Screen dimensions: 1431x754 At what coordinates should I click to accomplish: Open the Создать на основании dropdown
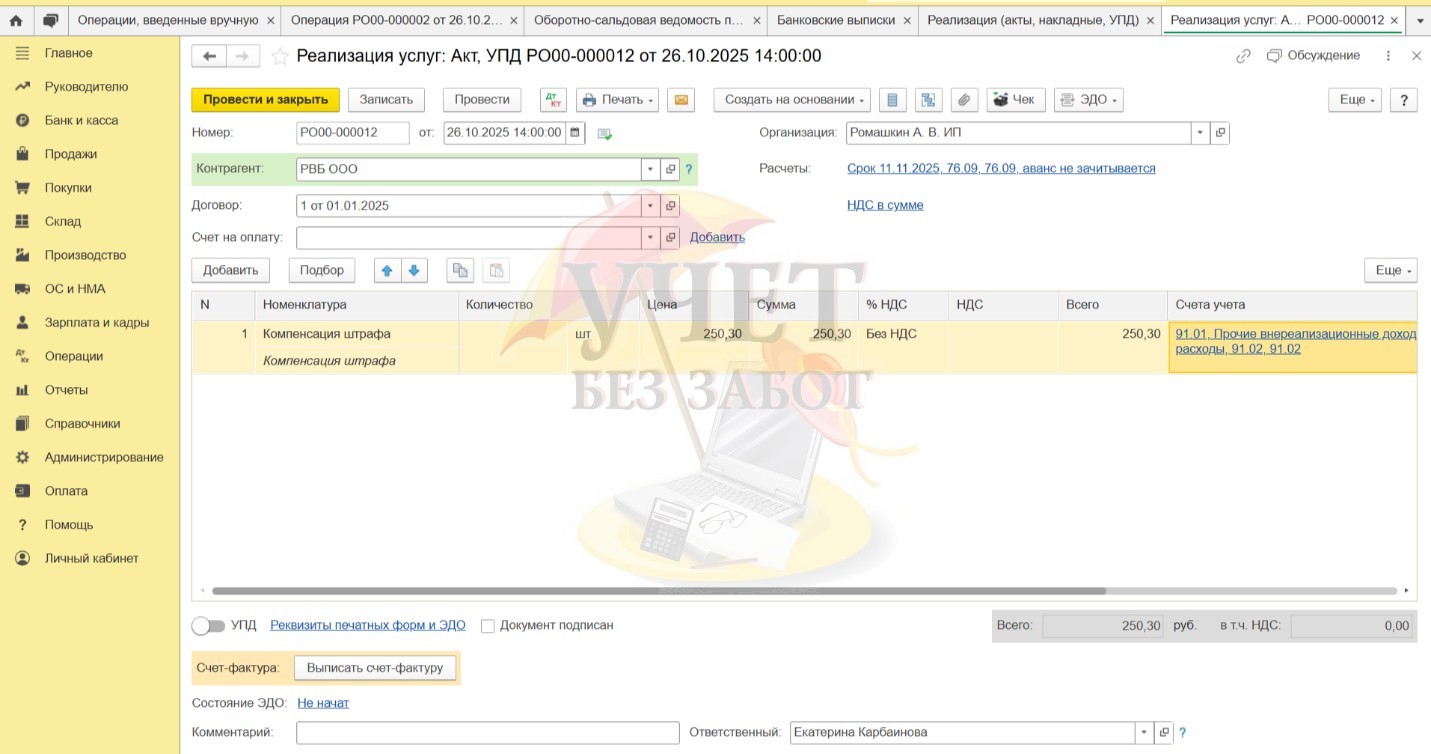tap(791, 100)
